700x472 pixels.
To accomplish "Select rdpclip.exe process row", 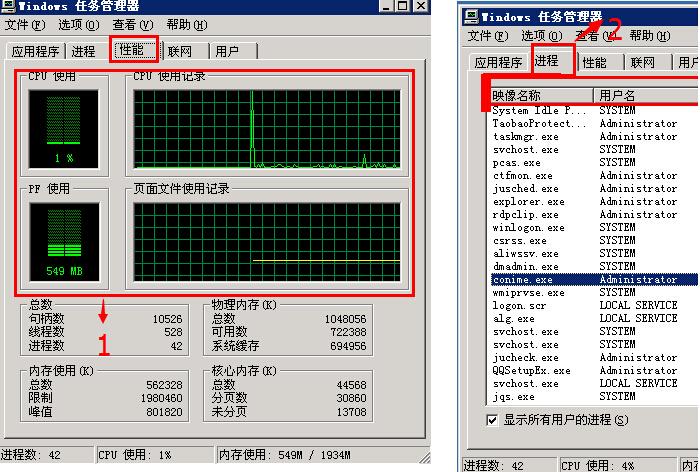I will pos(595,214).
